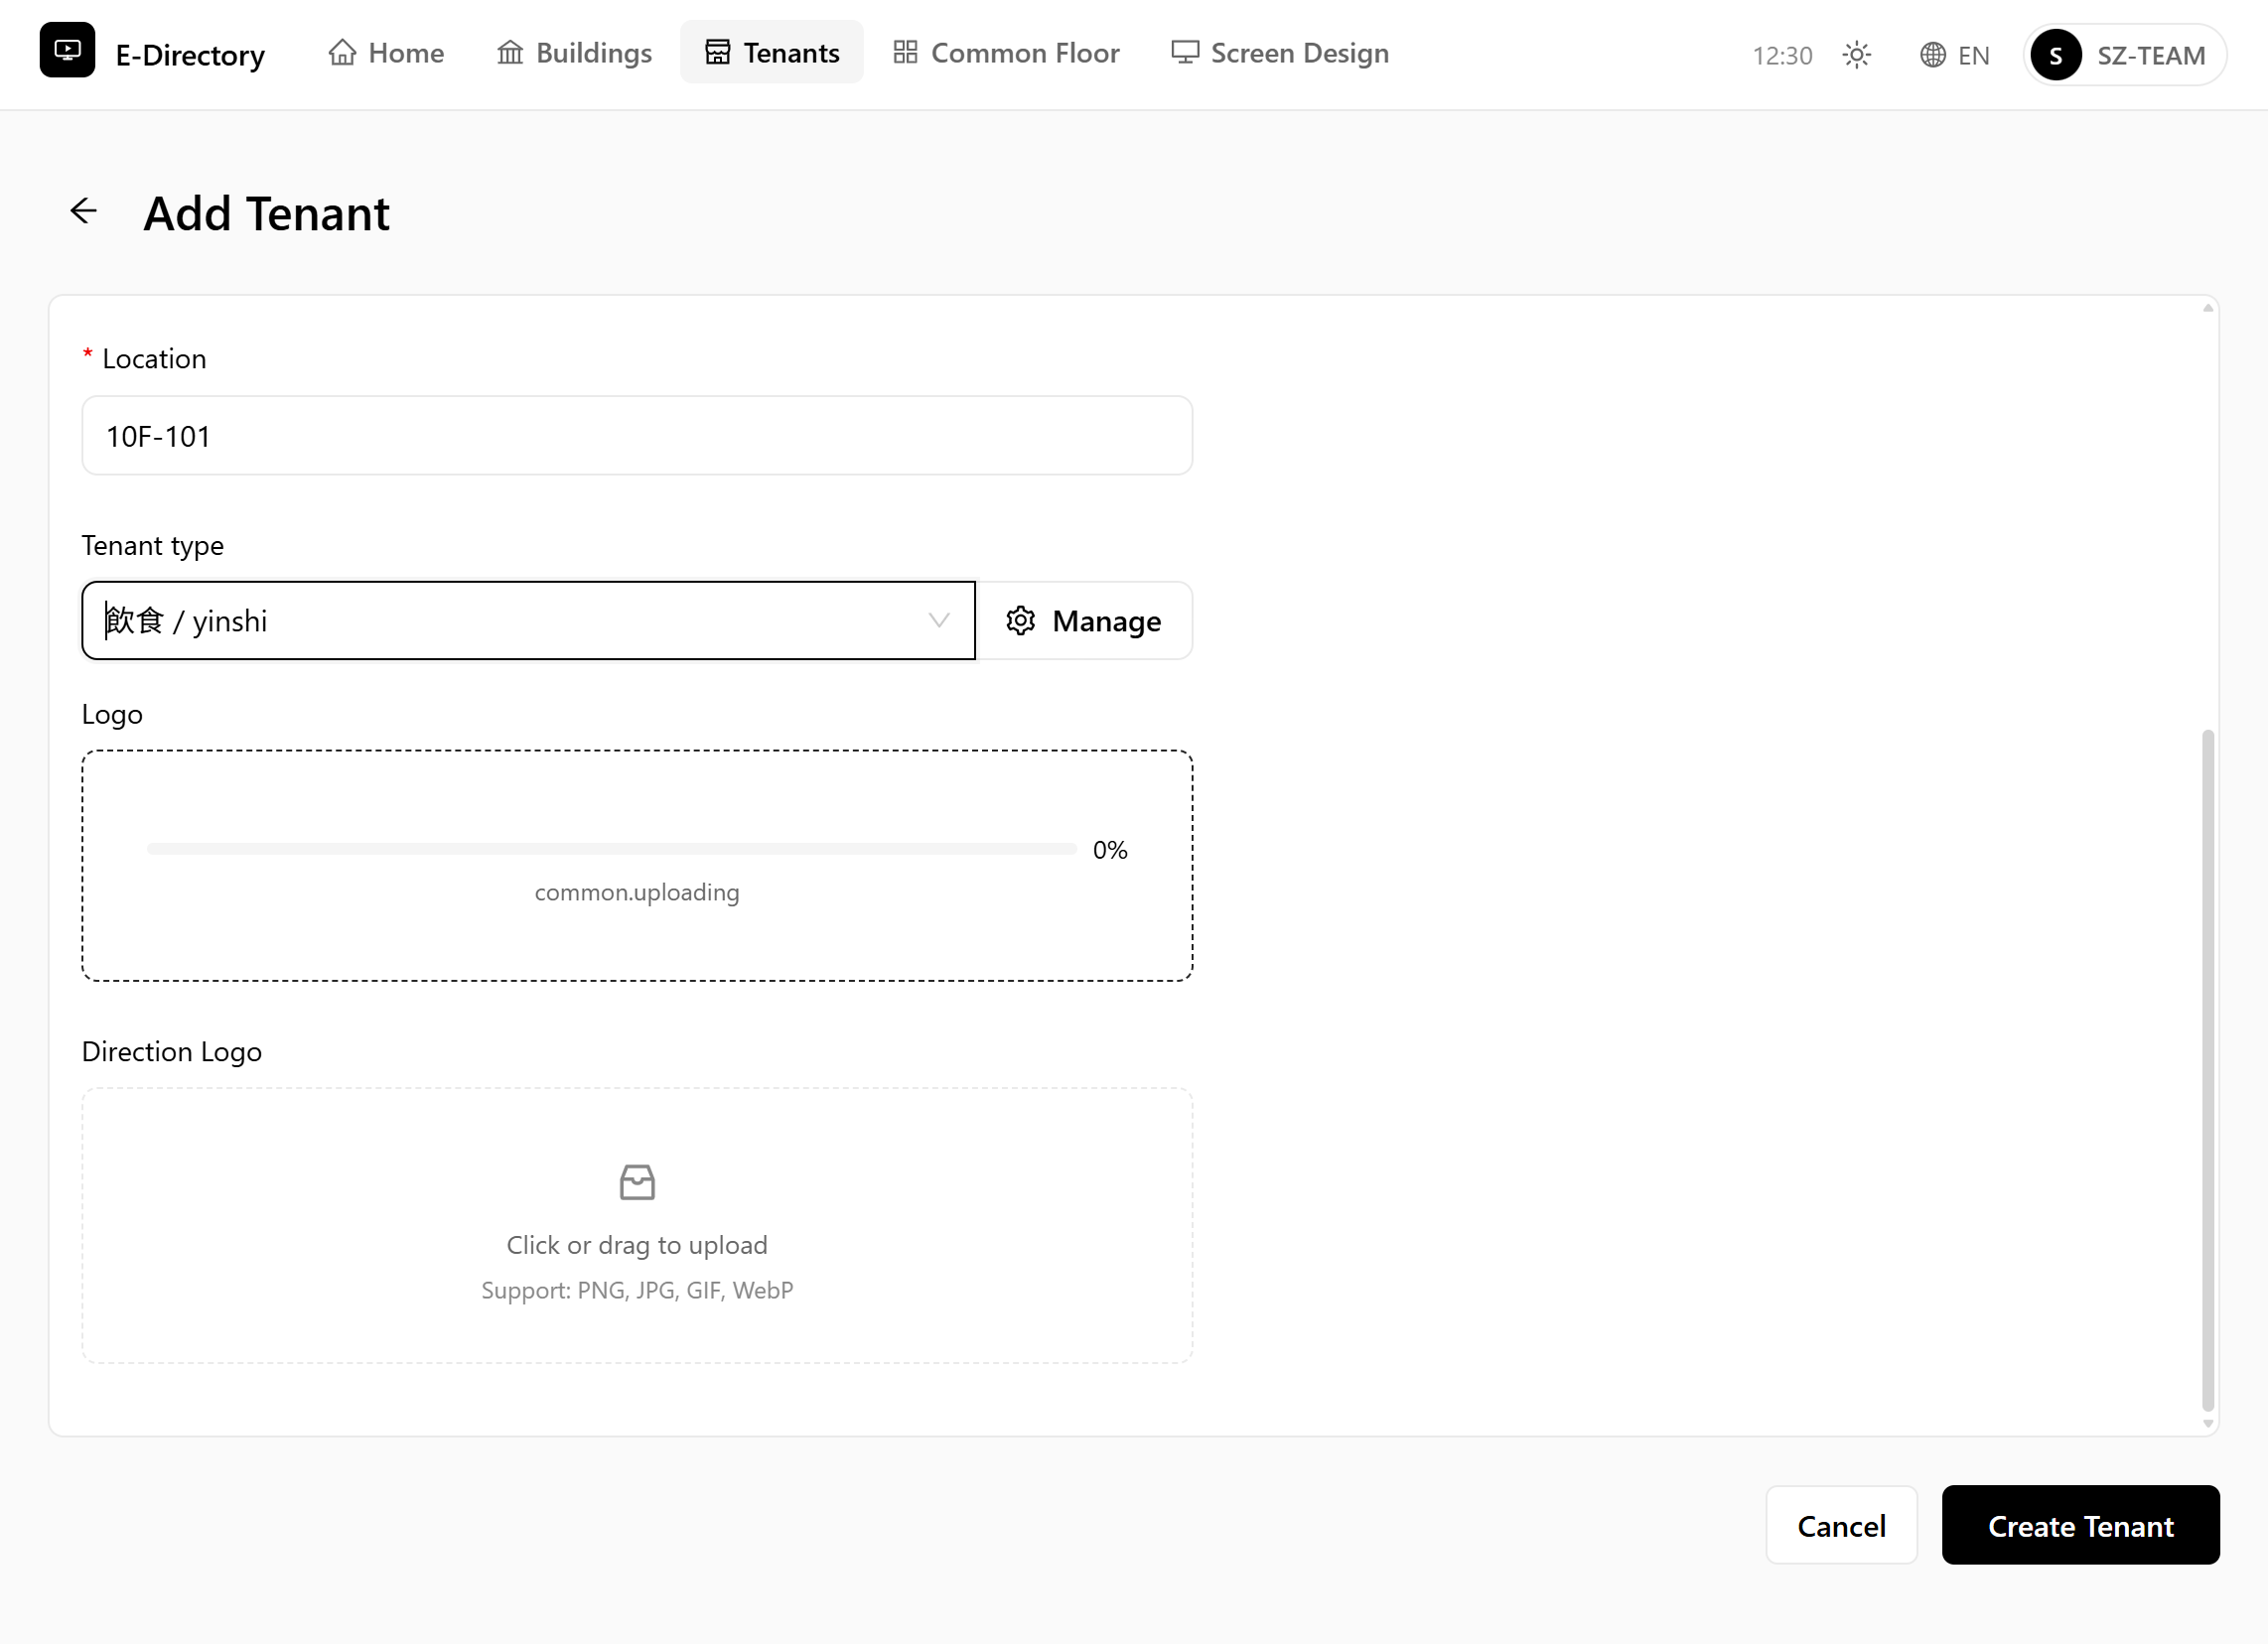Open the EN language selector
Viewport: 2268px width, 1644px height.
point(1954,55)
